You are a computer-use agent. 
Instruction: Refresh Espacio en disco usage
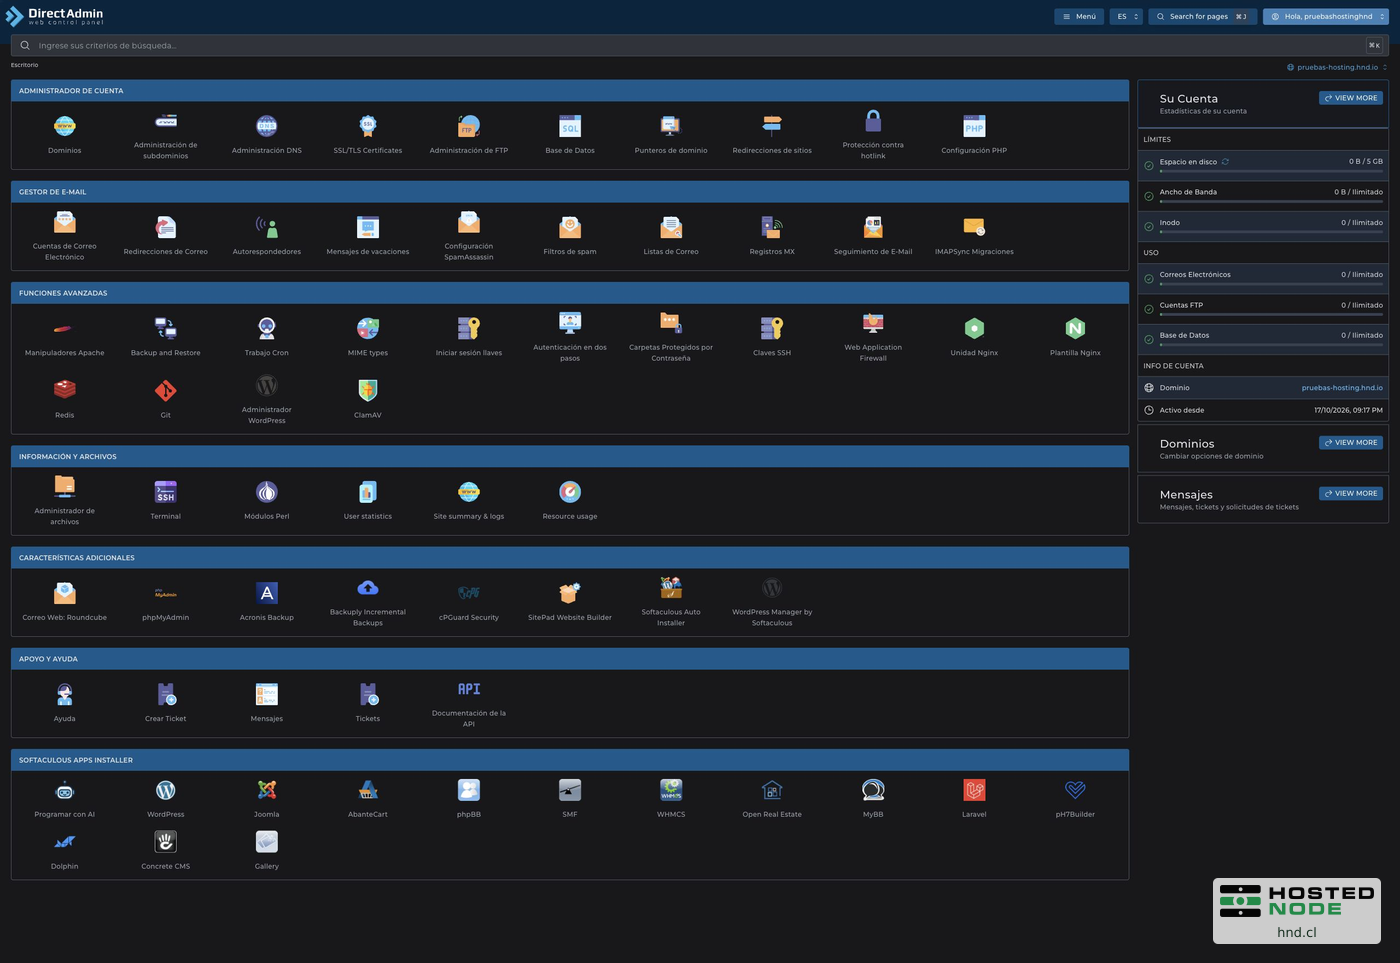click(1225, 161)
